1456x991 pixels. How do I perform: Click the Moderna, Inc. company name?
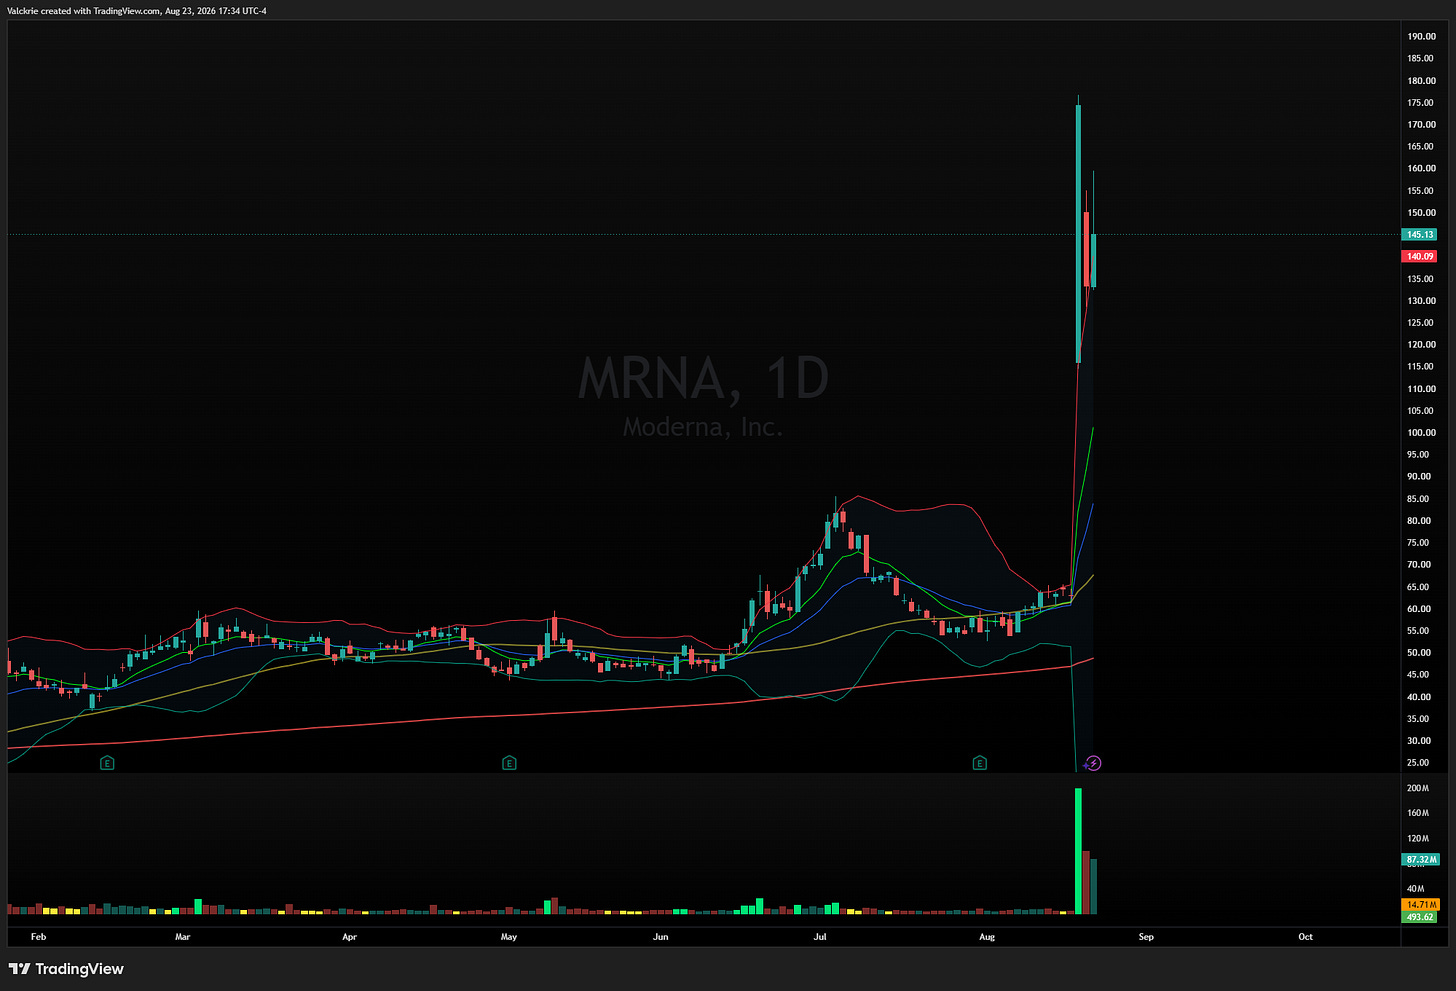(703, 427)
